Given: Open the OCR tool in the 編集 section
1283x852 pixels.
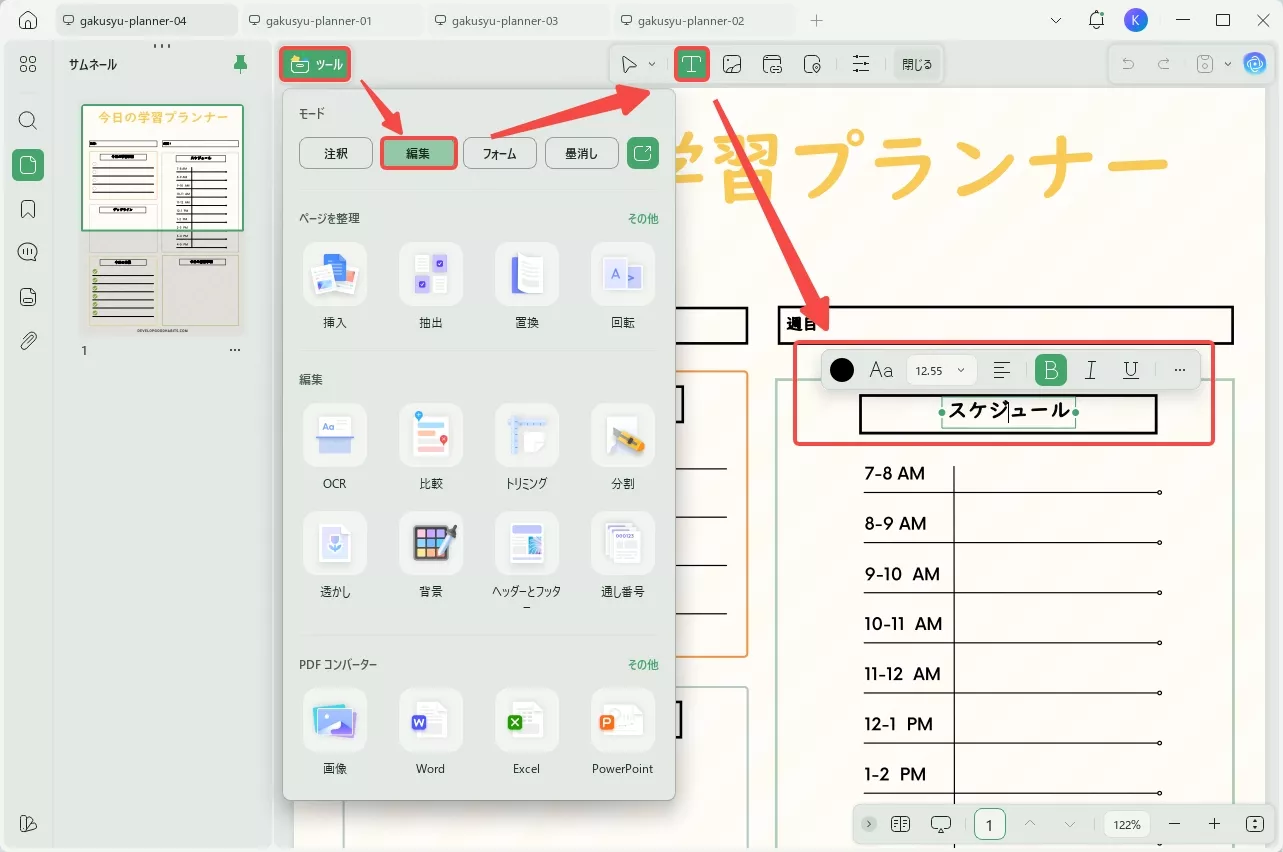Looking at the screenshot, I should tap(334, 436).
